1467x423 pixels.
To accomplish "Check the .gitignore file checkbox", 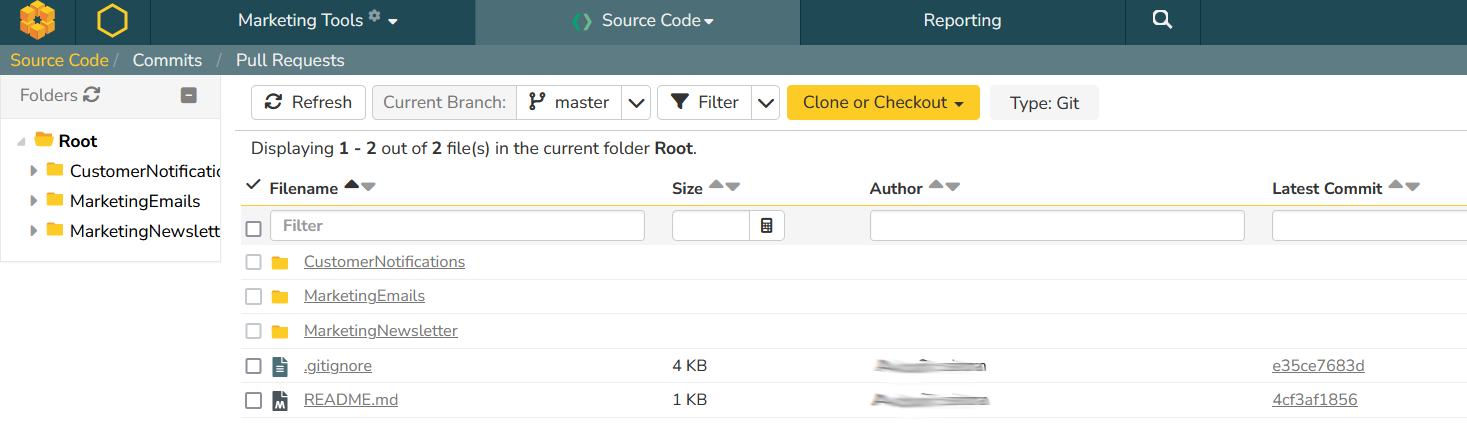I will (x=254, y=366).
